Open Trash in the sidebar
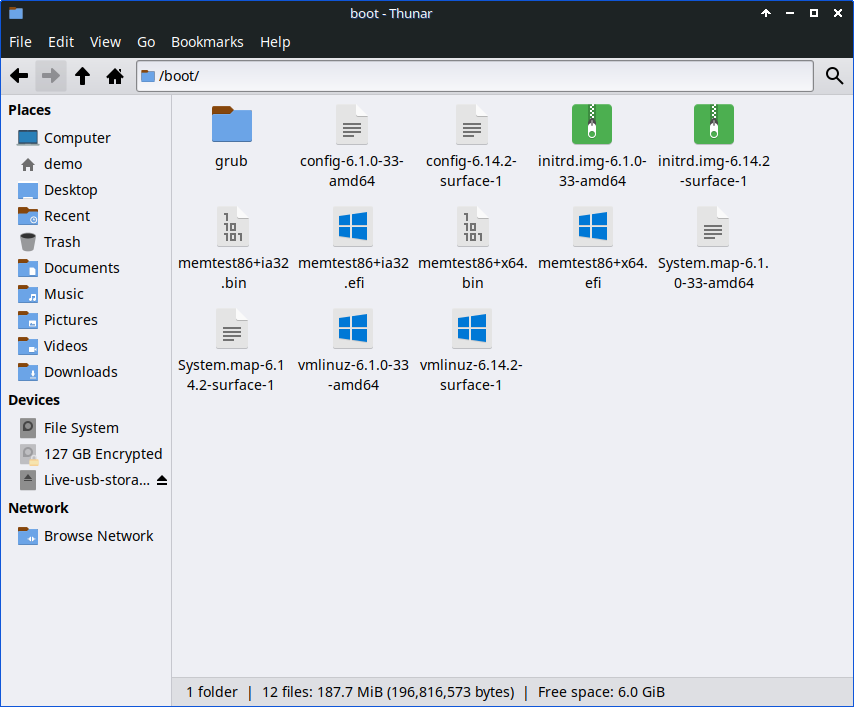854x707 pixels. 86,242
